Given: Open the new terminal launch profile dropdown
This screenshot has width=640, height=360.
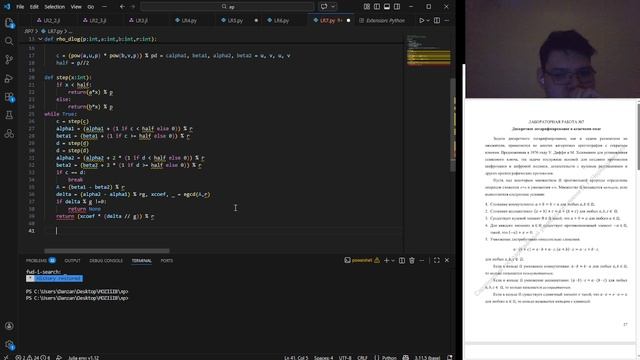Looking at the screenshot, I should 393,260.
